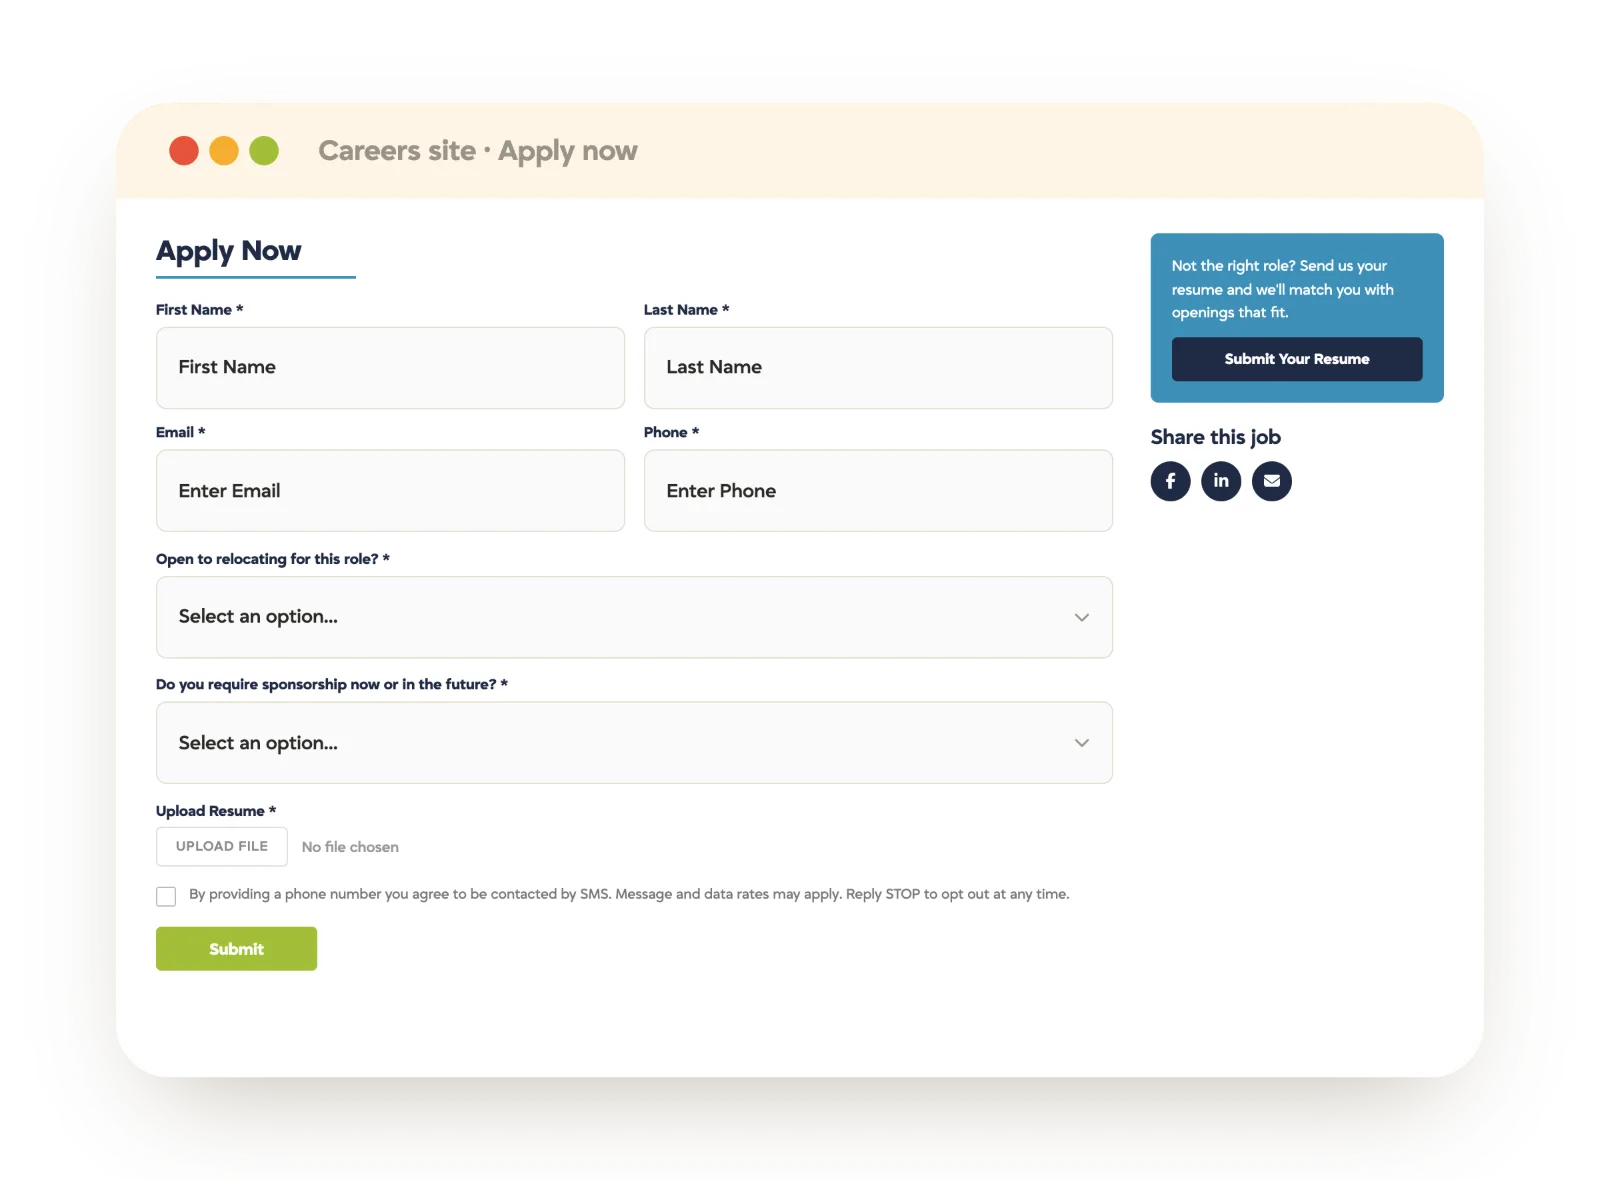This screenshot has width=1600, height=1180.
Task: Share this job on Facebook
Action: [1170, 481]
